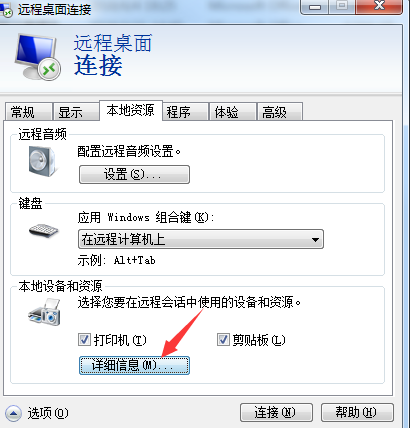Click the Remote Desktop monitor logo
Screen dimensions: 410x428
coord(38,57)
